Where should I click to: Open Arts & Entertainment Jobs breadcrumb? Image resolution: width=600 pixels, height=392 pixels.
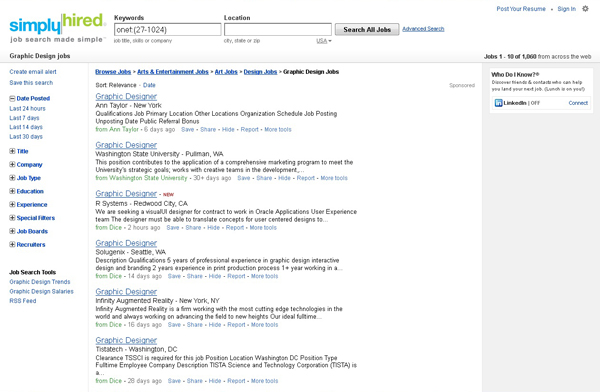pos(173,72)
